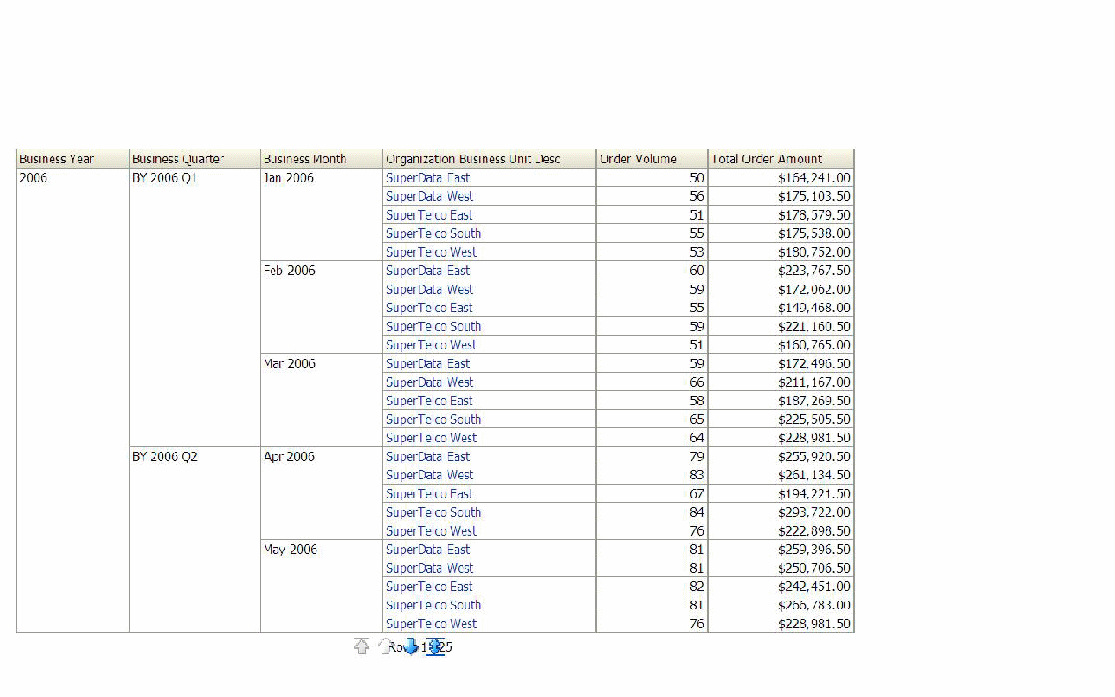
Task: Open SuperTelco East link for Feb 2006
Action: pyautogui.click(x=429, y=307)
